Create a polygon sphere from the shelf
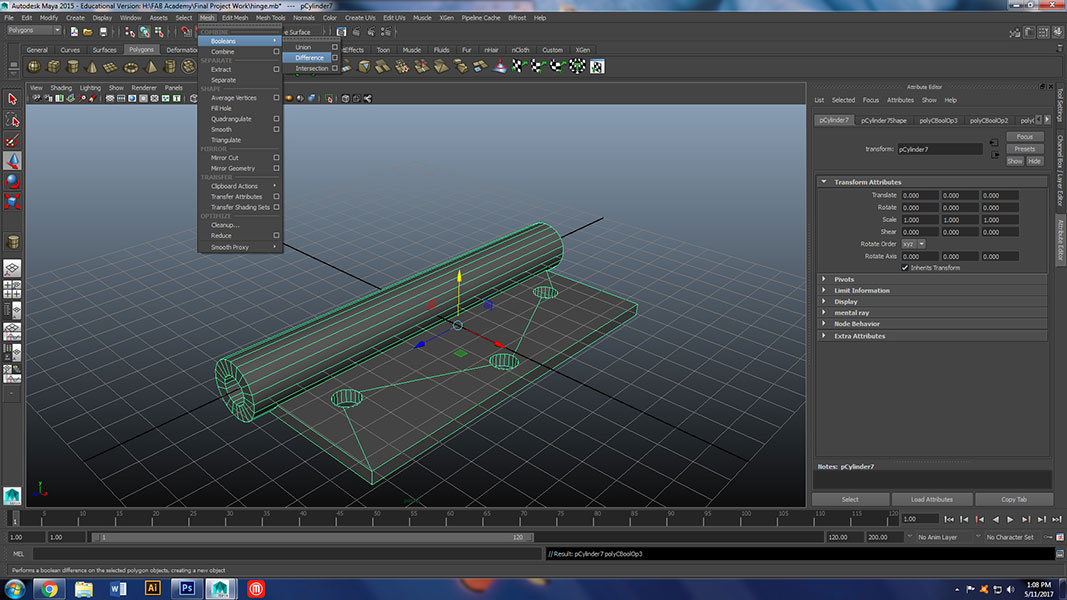The height and width of the screenshot is (600, 1067). tap(33, 67)
